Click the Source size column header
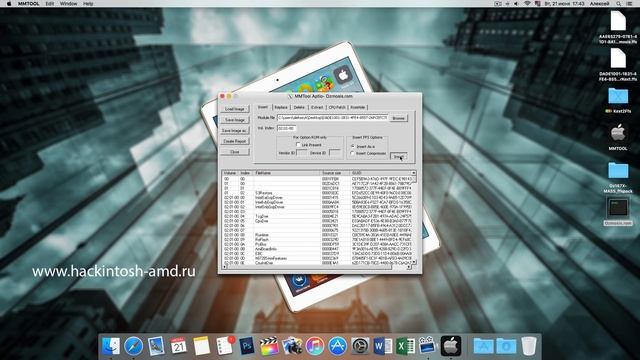The width and height of the screenshot is (640, 360). (335, 173)
